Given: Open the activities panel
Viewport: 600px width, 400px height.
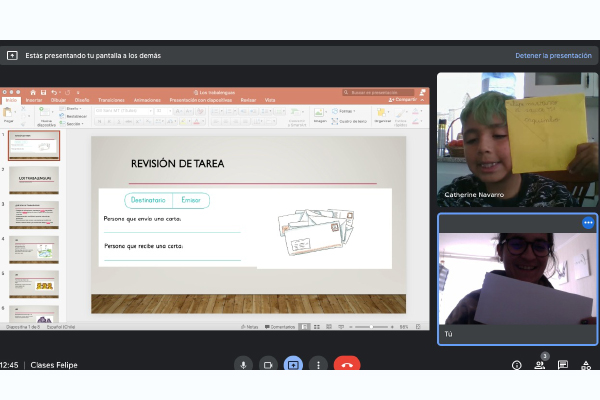Looking at the screenshot, I should click(x=586, y=365).
